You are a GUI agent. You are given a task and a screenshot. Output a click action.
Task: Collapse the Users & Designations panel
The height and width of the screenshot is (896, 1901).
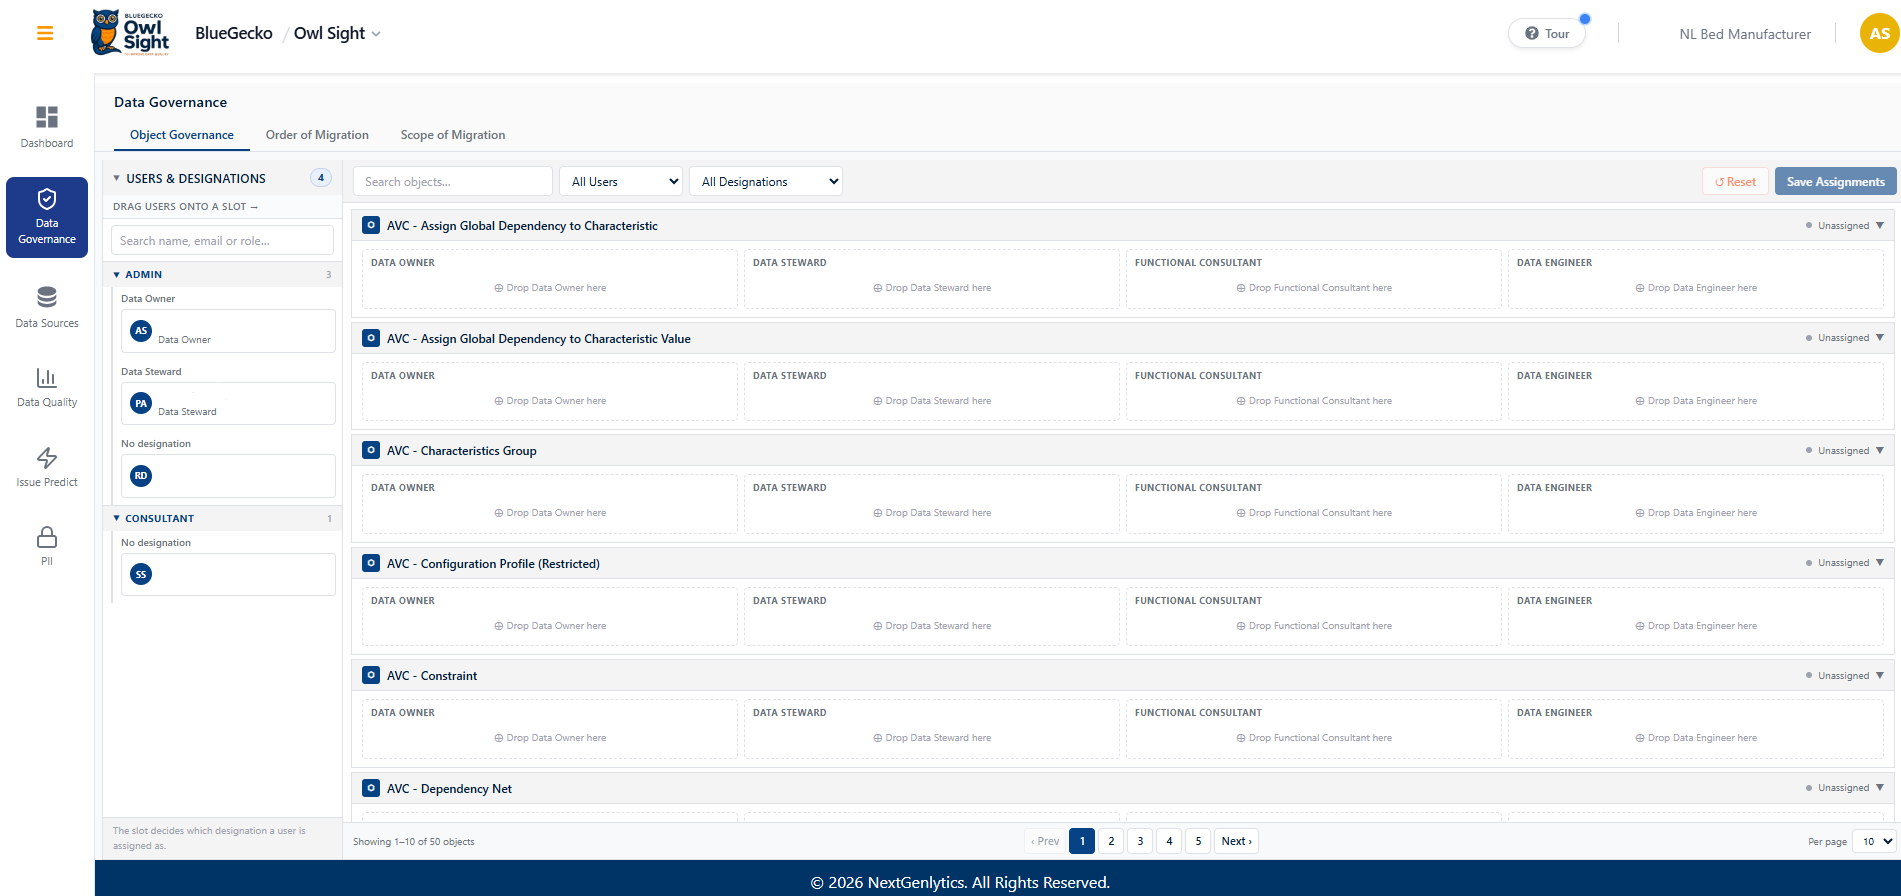(x=117, y=178)
